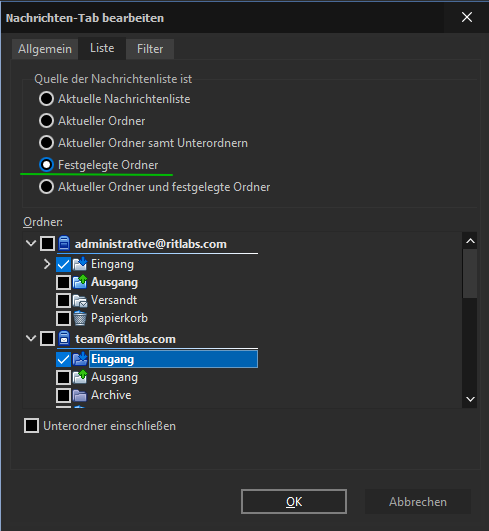Check the Papierkorb folder checkbox
Image resolution: width=489 pixels, height=531 pixels.
tap(63, 318)
